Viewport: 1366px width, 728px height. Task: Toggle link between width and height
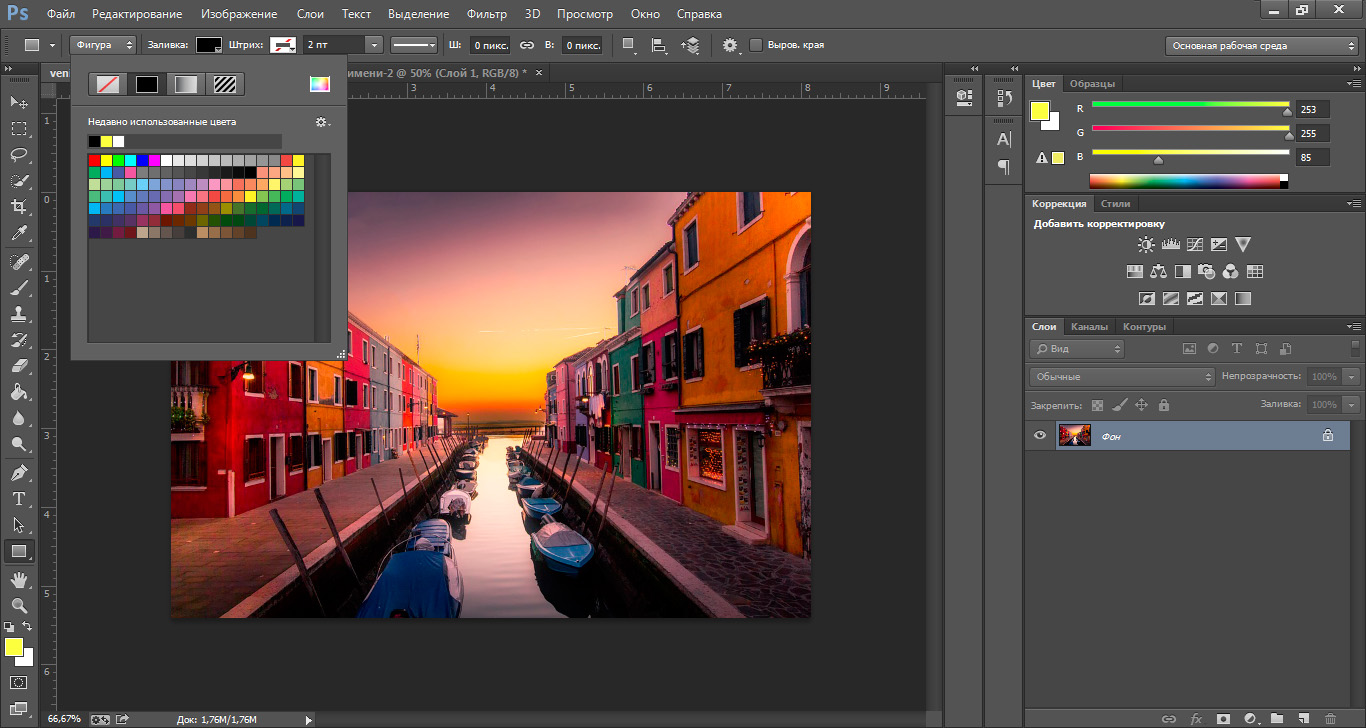coord(526,45)
